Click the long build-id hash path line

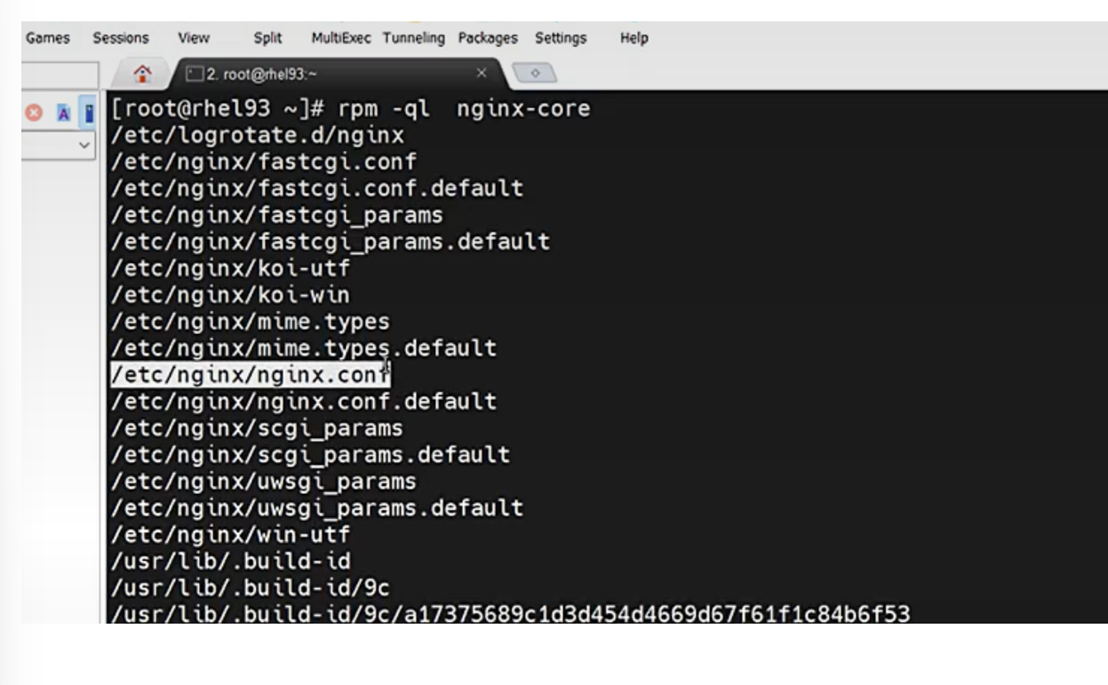click(511, 613)
